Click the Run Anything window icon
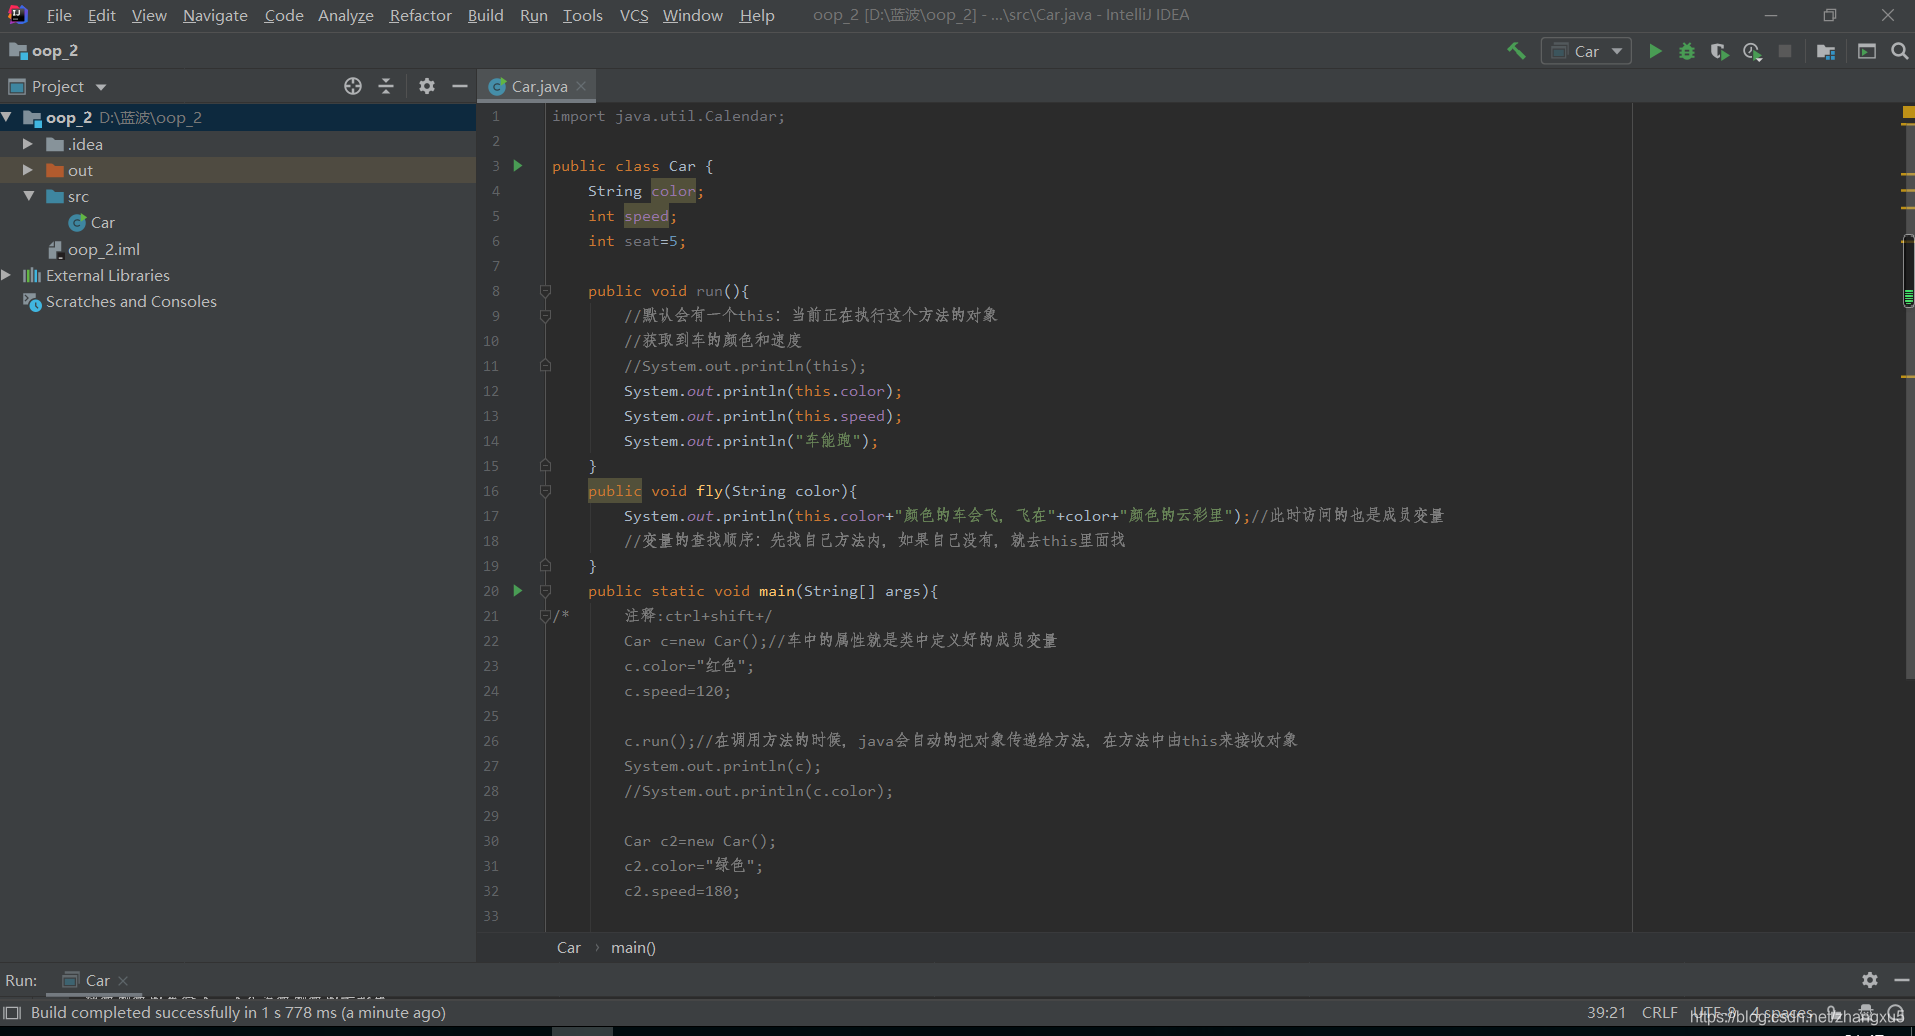Image resolution: width=1915 pixels, height=1036 pixels. 1867,51
